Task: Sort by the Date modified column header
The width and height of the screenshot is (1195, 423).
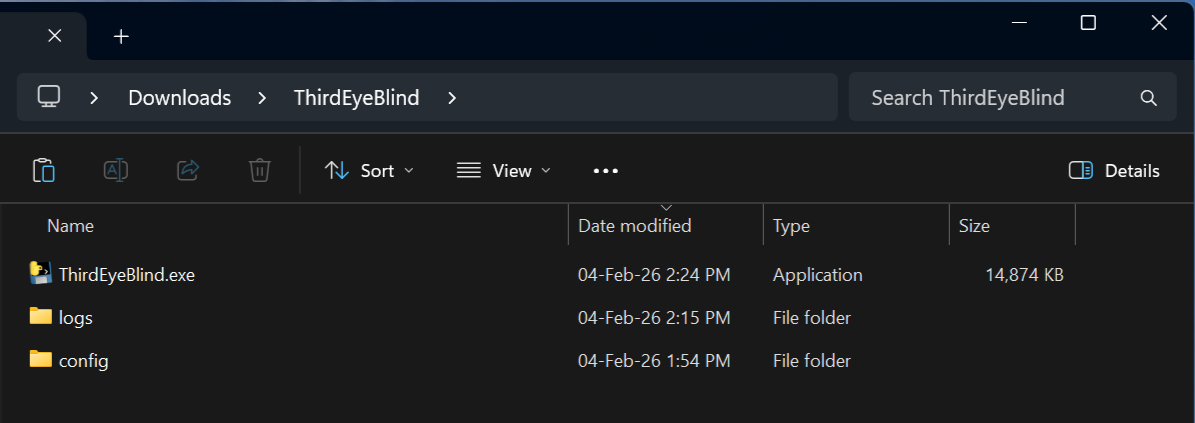Action: [x=635, y=226]
